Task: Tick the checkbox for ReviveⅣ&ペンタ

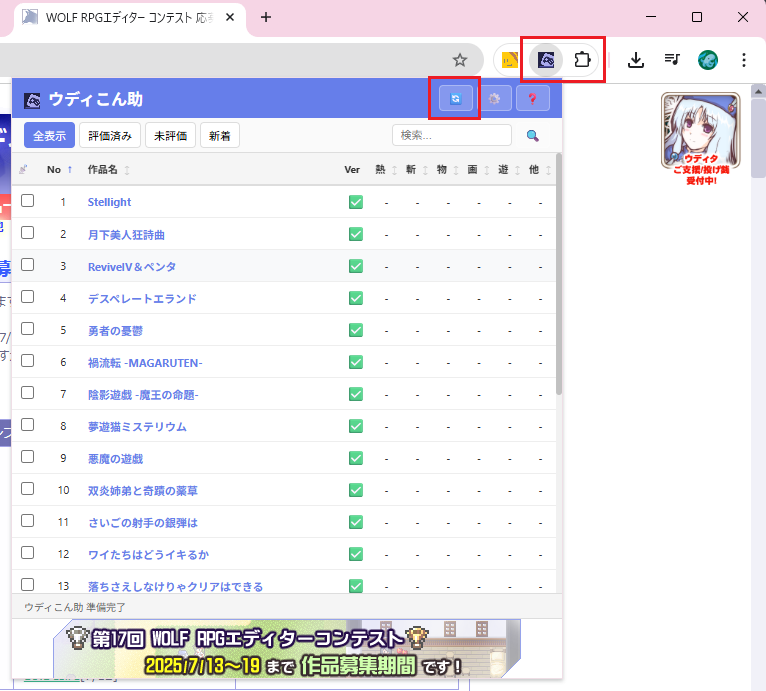Action: (x=27, y=264)
